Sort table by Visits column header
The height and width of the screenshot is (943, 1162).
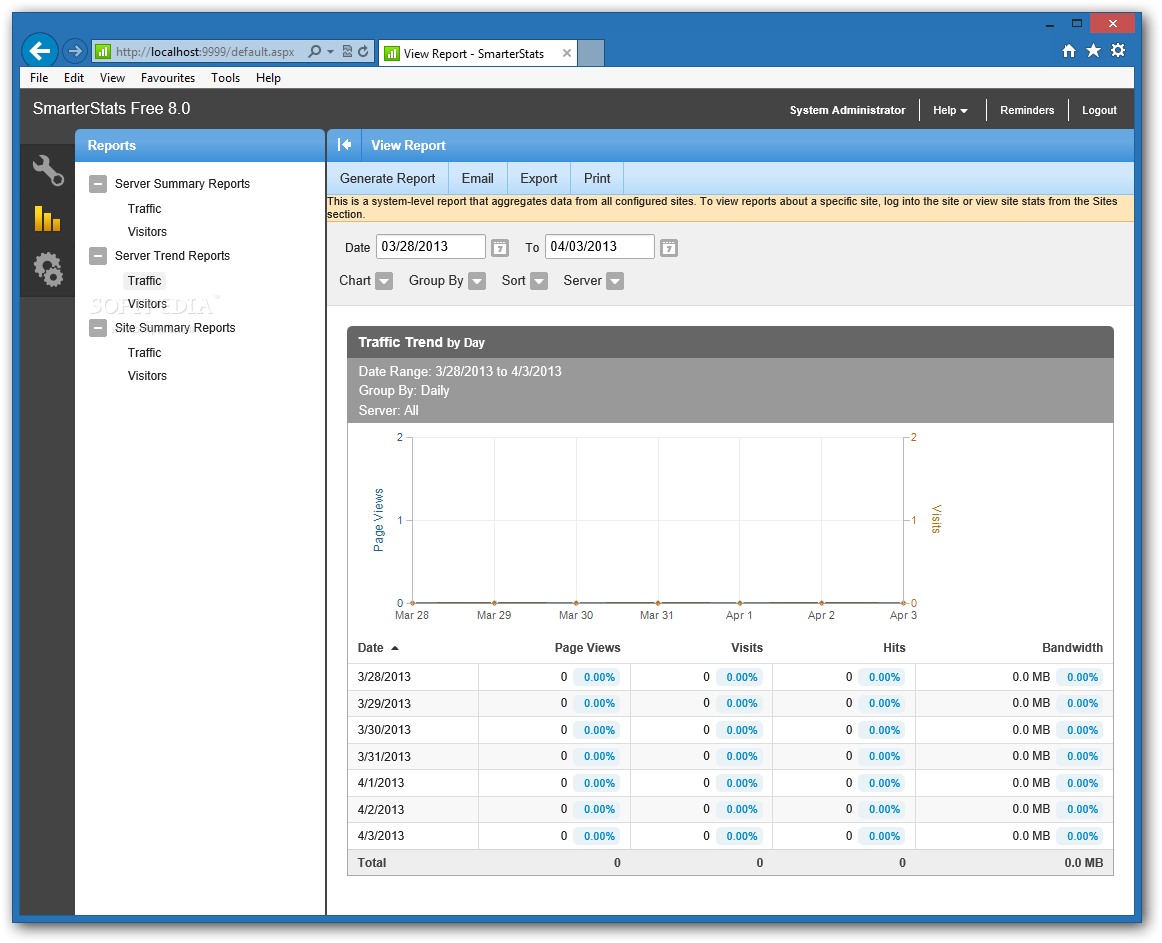pos(747,648)
